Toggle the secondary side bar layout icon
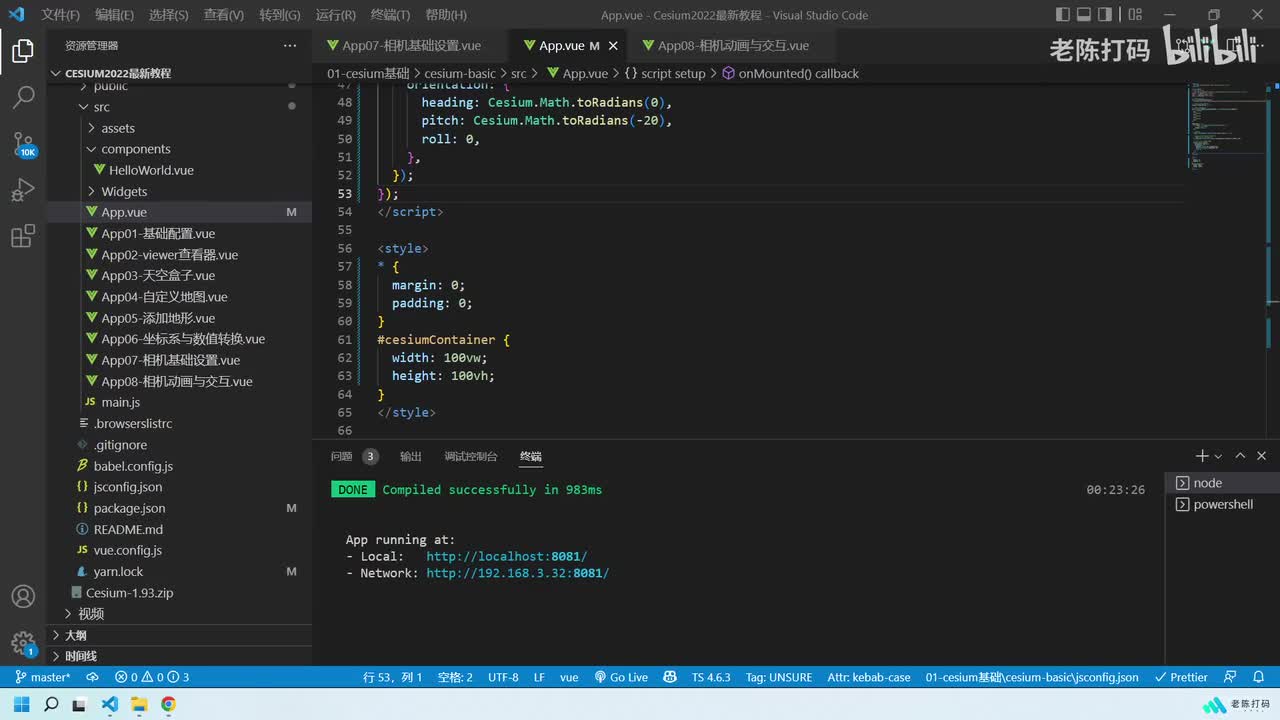The width and height of the screenshot is (1280, 720). pyautogui.click(x=1104, y=15)
